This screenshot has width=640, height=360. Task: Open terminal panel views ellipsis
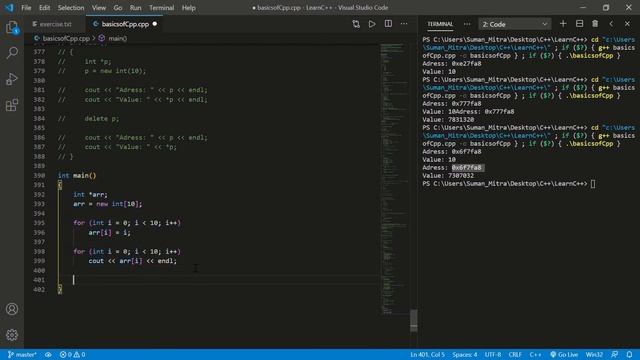467,24
